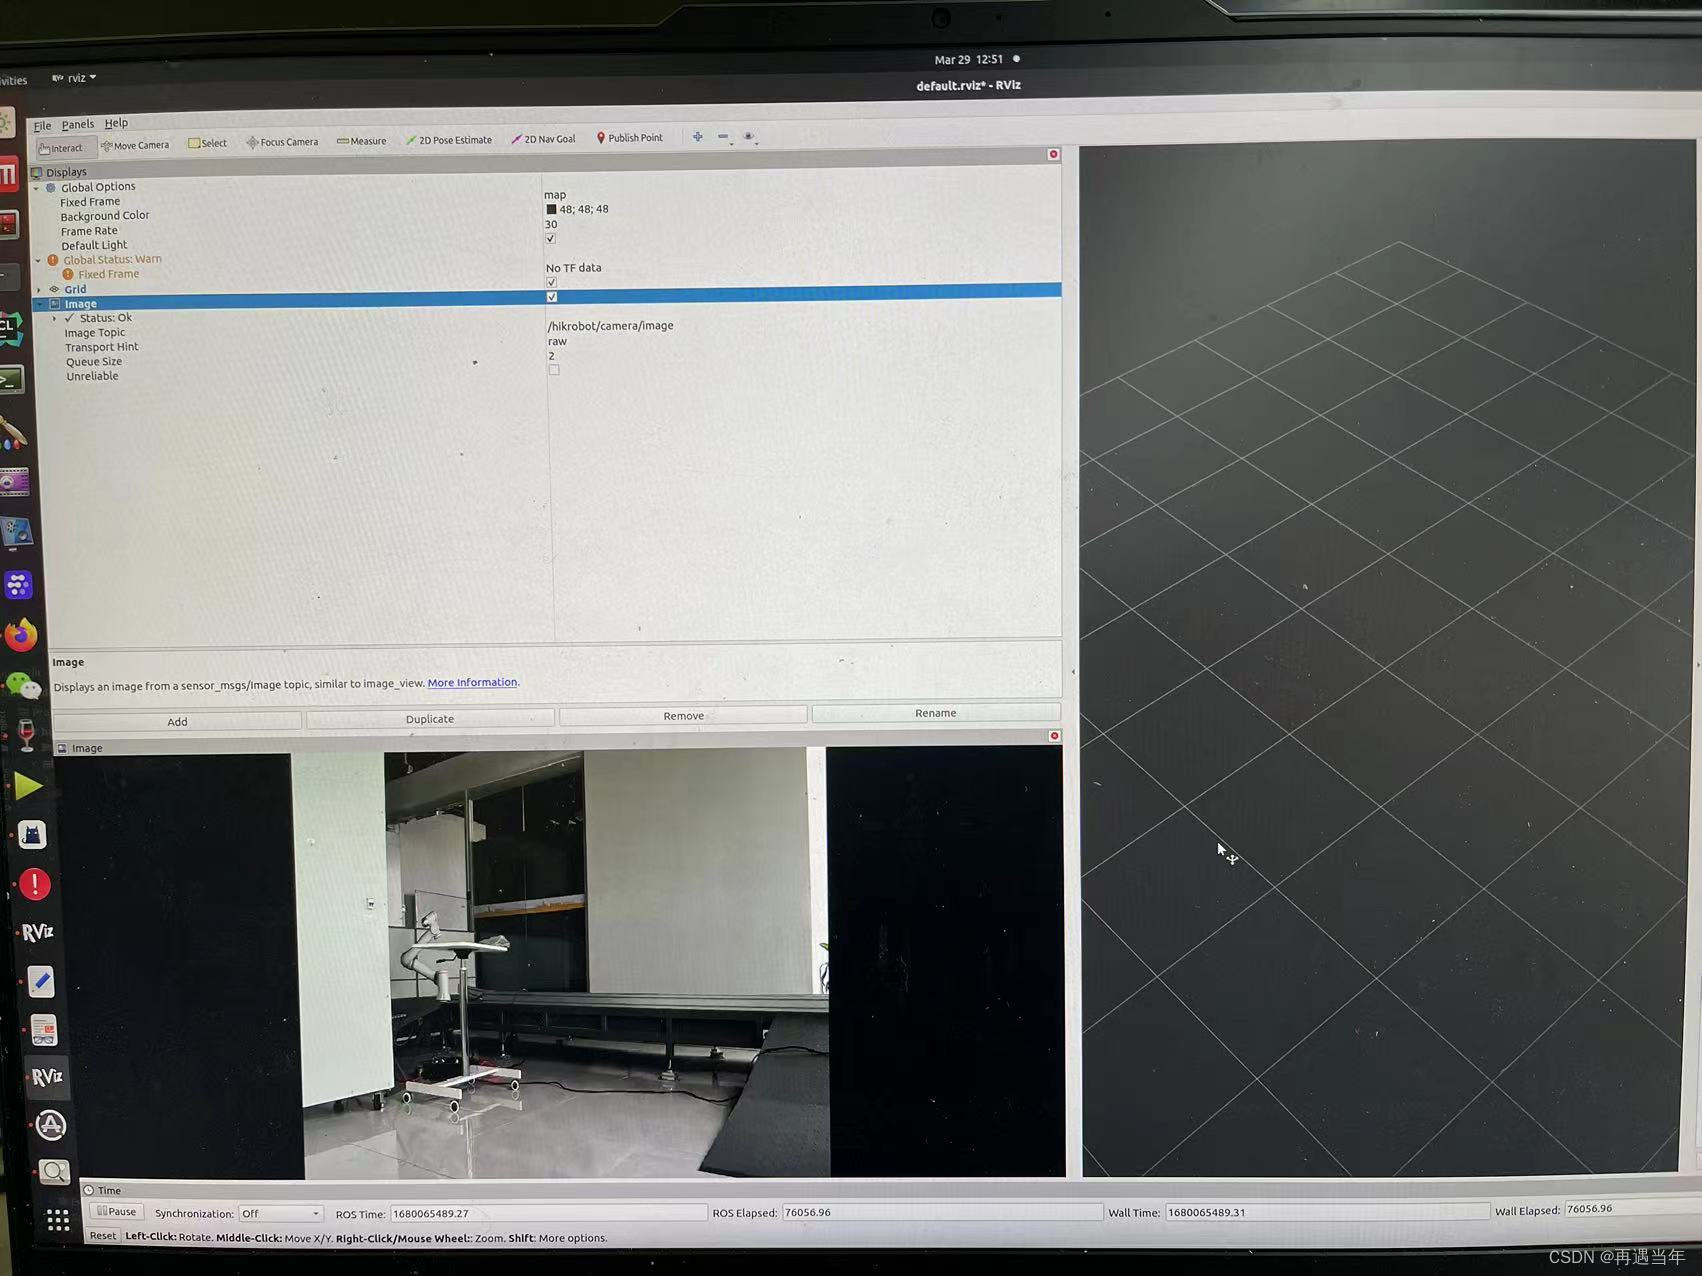Click the Wall Elapsed field
1702x1276 pixels.
[x=1632, y=1209]
